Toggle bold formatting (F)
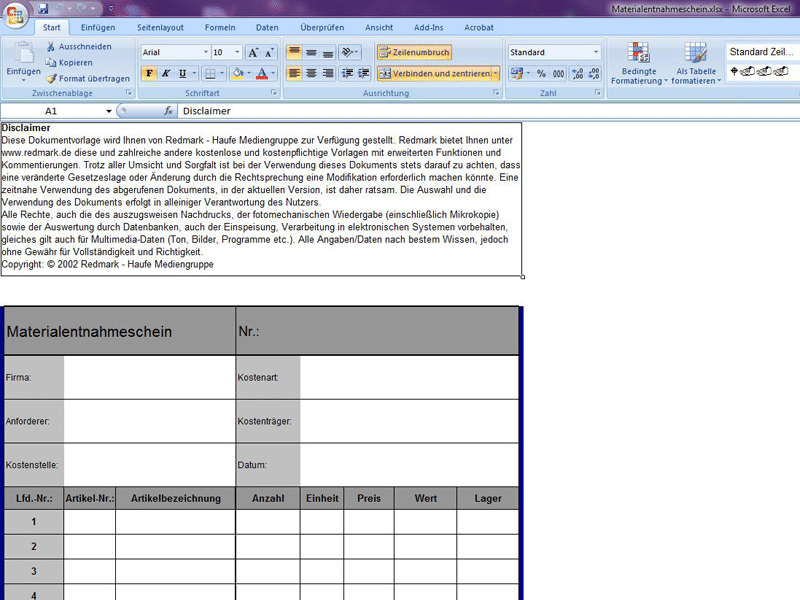 point(149,73)
